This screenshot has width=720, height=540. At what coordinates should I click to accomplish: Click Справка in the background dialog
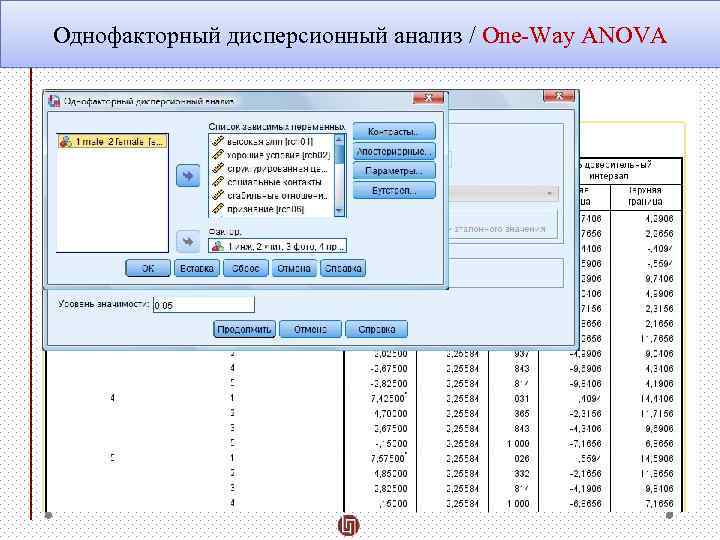coord(377,329)
